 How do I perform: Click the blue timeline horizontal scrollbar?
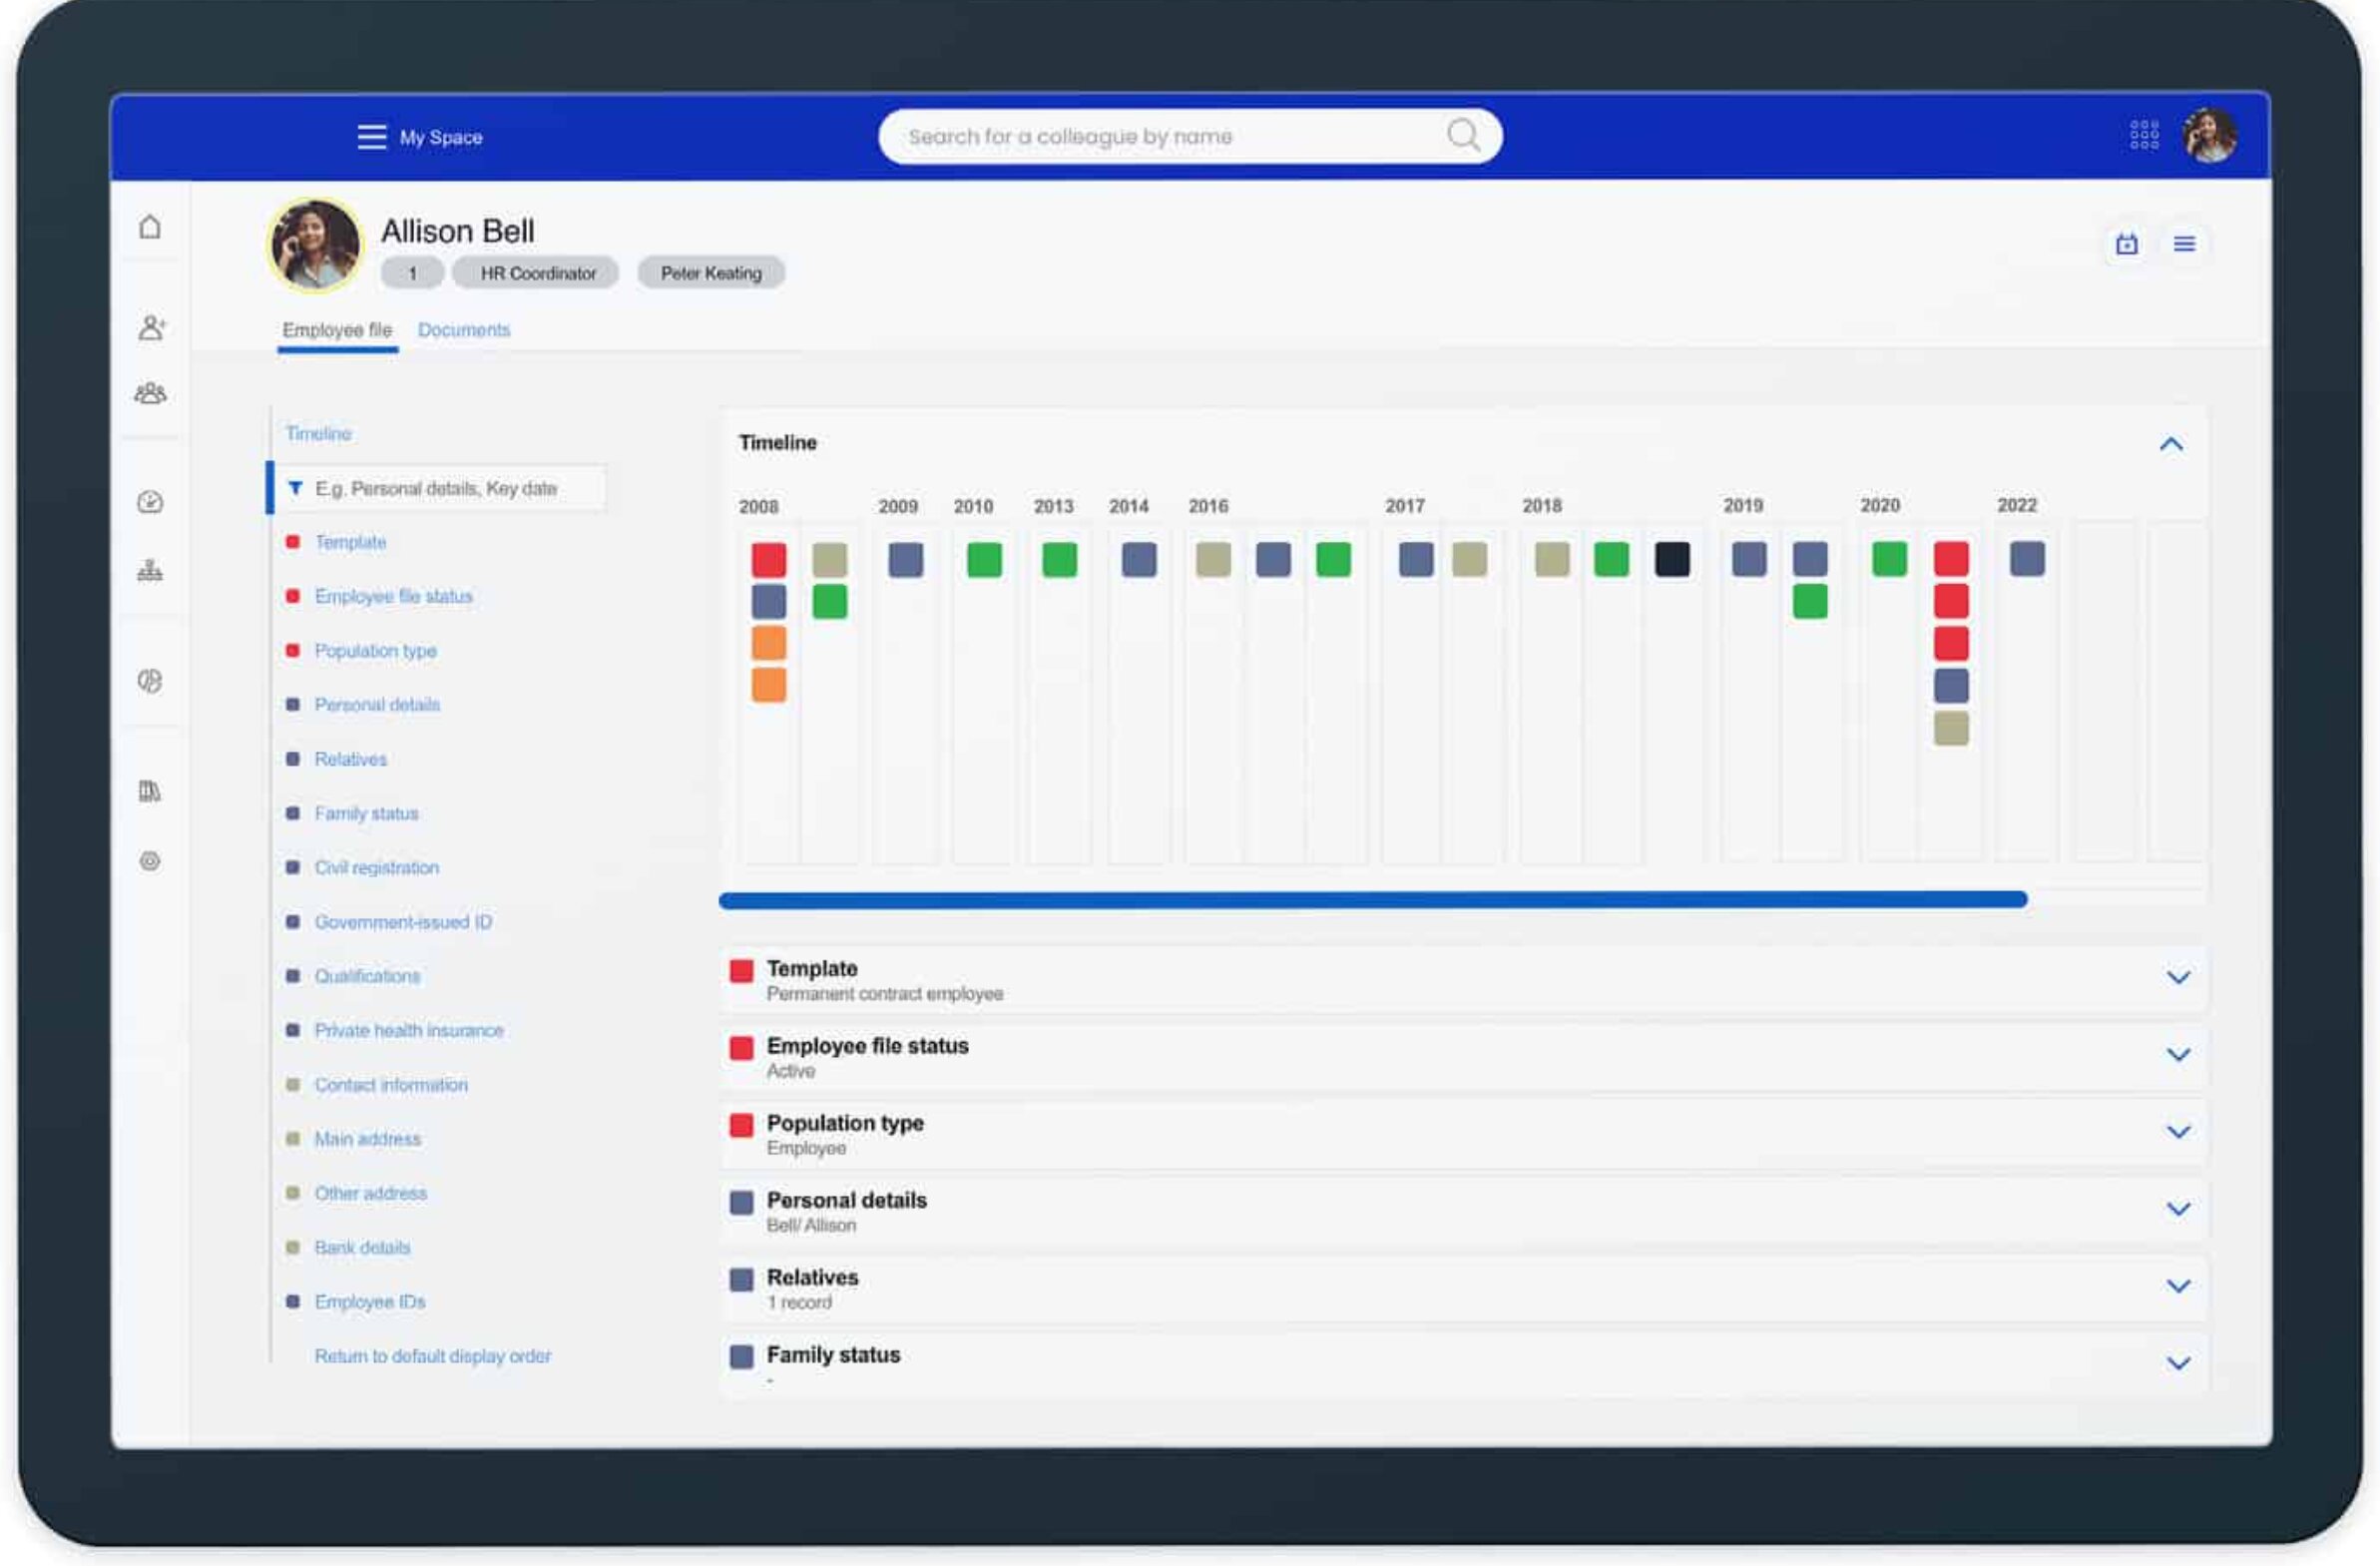[x=1372, y=900]
